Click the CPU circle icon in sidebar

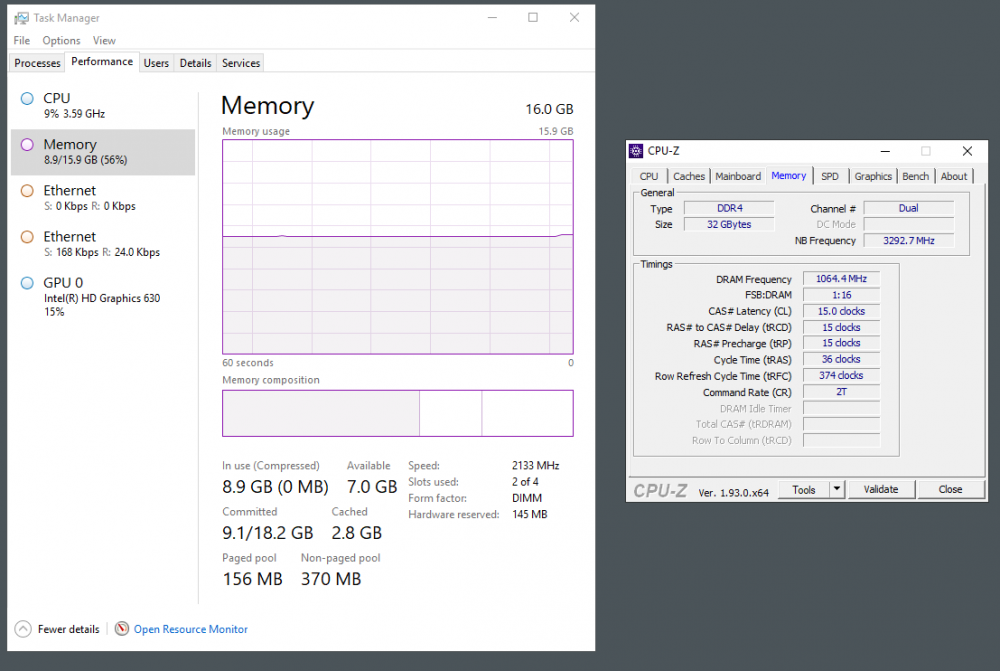tap(27, 98)
